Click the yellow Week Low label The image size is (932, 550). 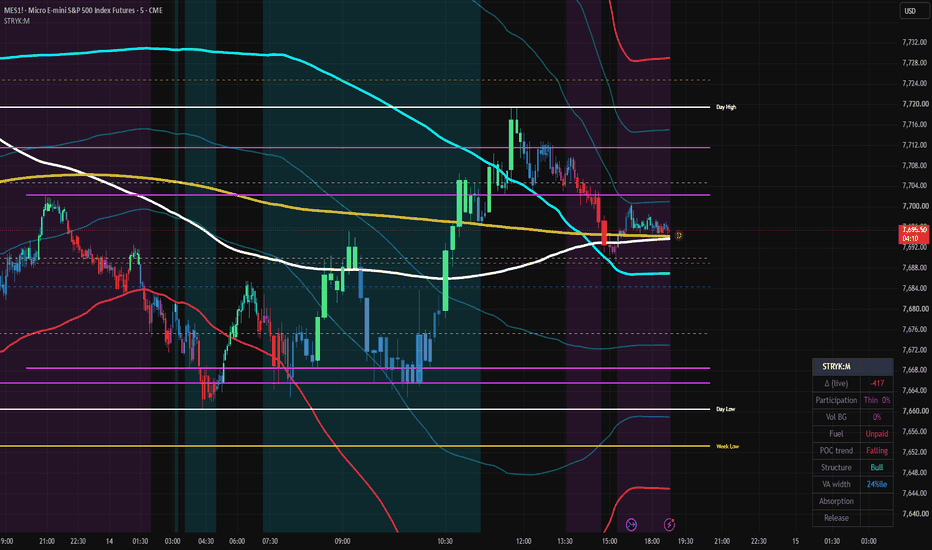point(728,446)
